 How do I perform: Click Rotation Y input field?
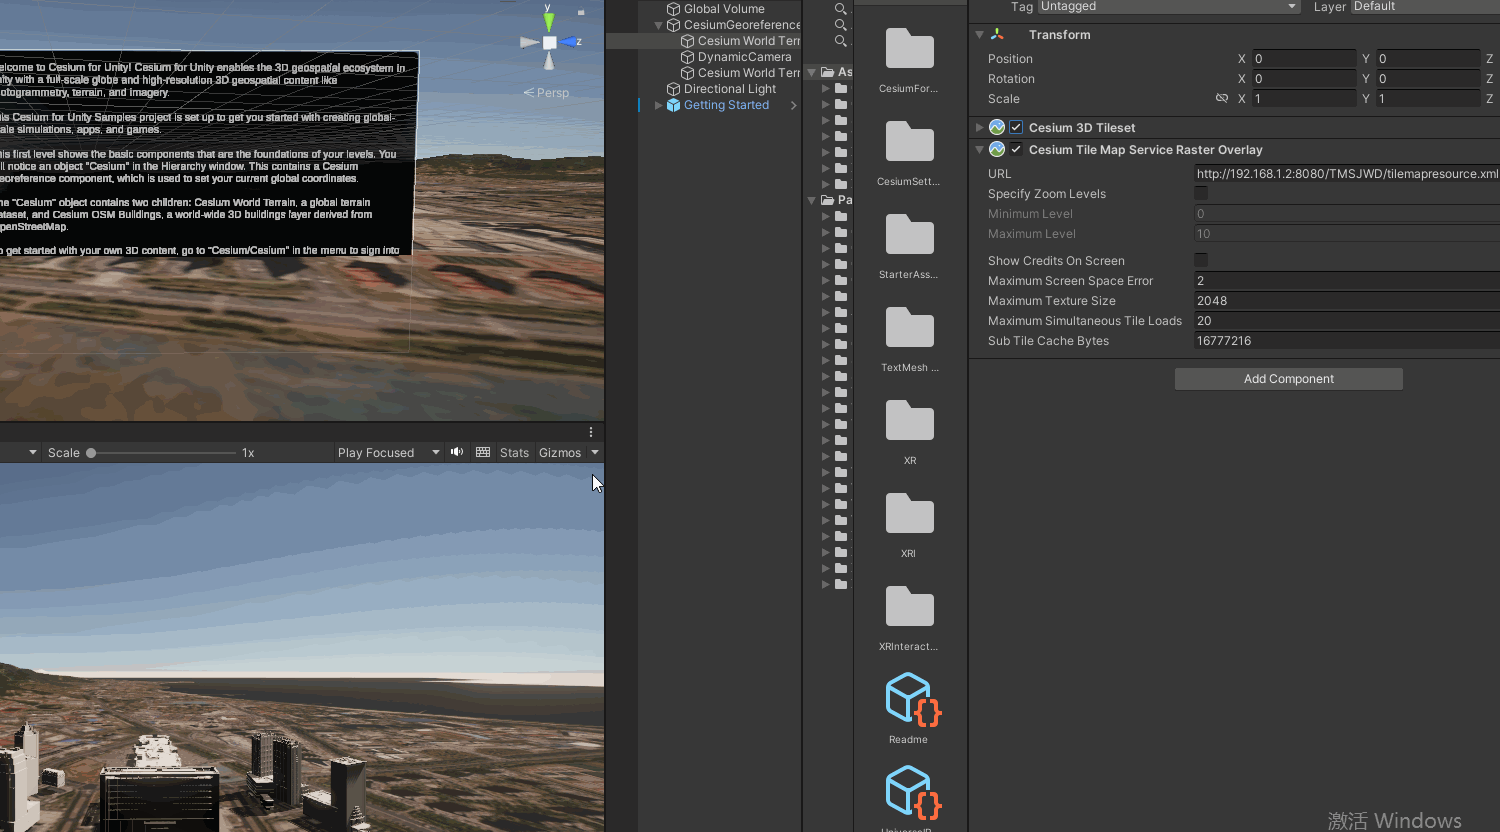1428,79
